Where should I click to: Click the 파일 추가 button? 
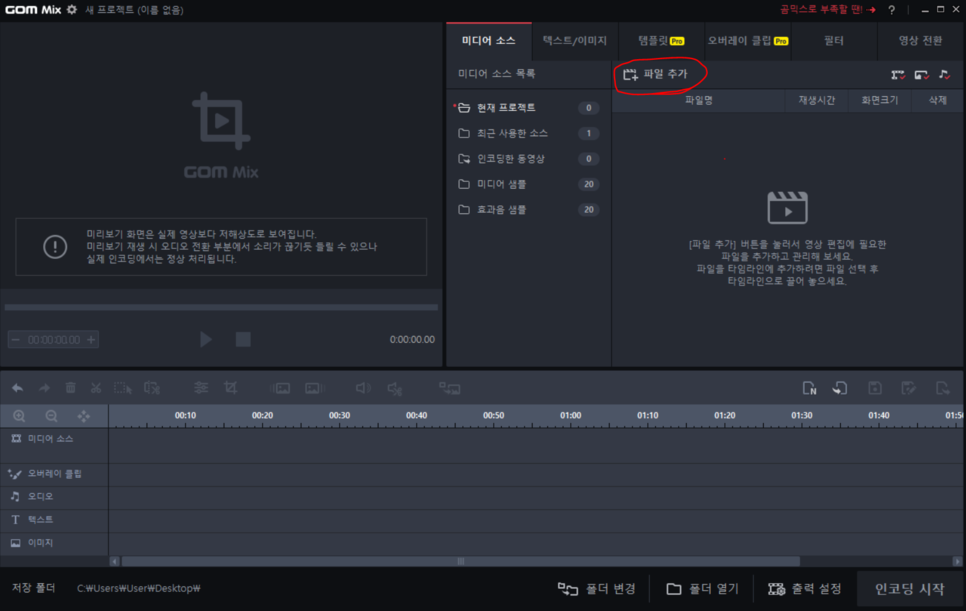point(656,75)
